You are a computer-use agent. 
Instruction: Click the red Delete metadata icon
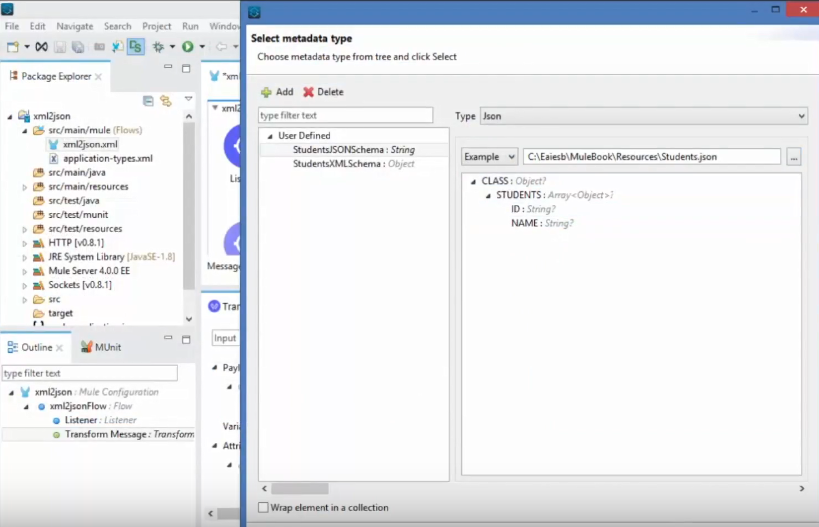pyautogui.click(x=309, y=92)
